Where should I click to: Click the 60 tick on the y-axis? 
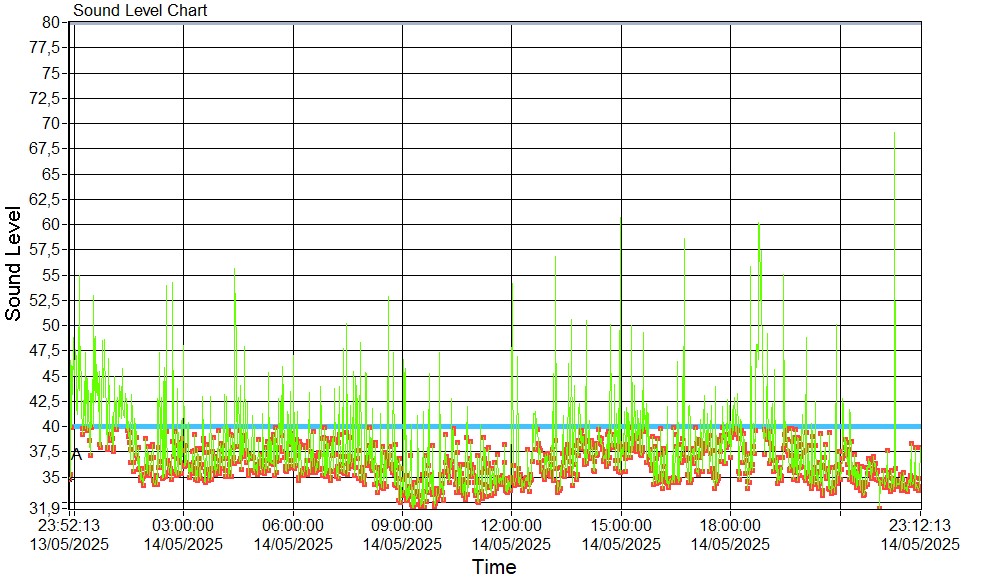point(52,224)
